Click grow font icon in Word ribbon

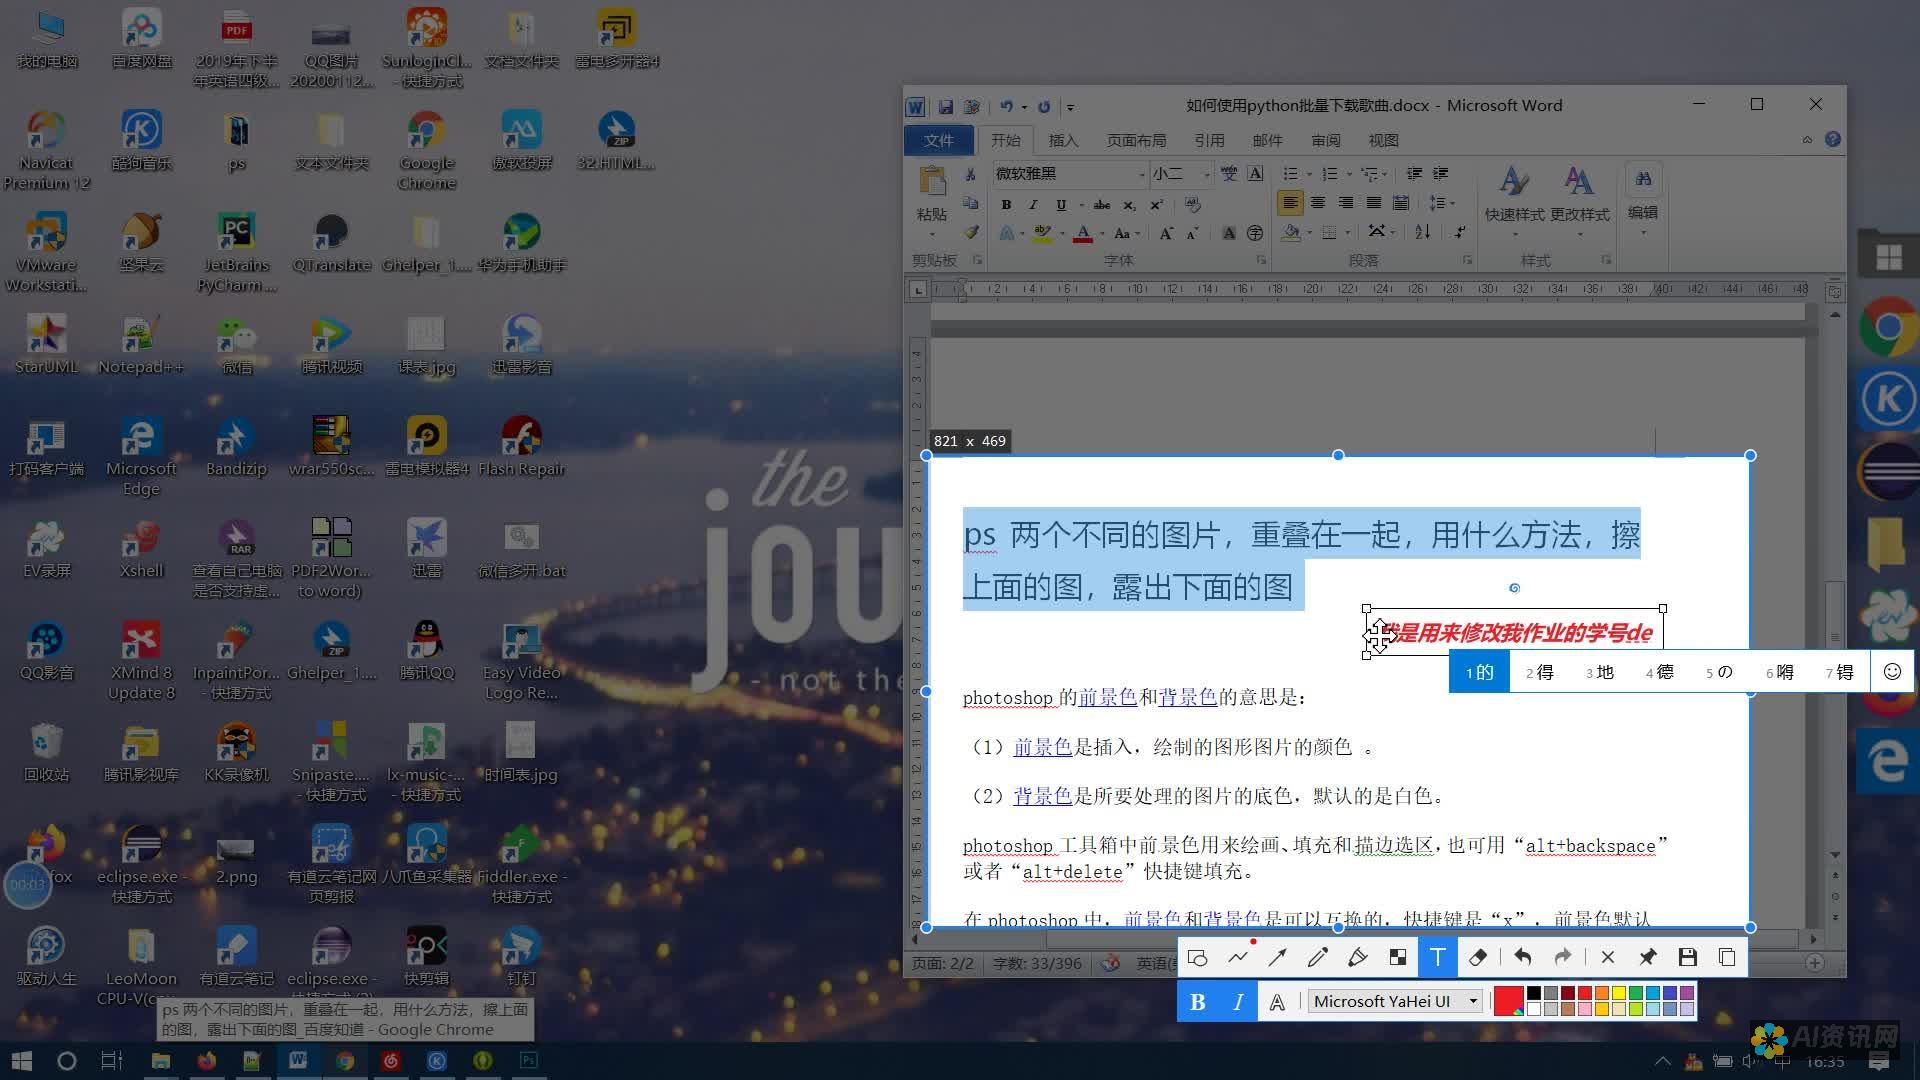[1165, 233]
